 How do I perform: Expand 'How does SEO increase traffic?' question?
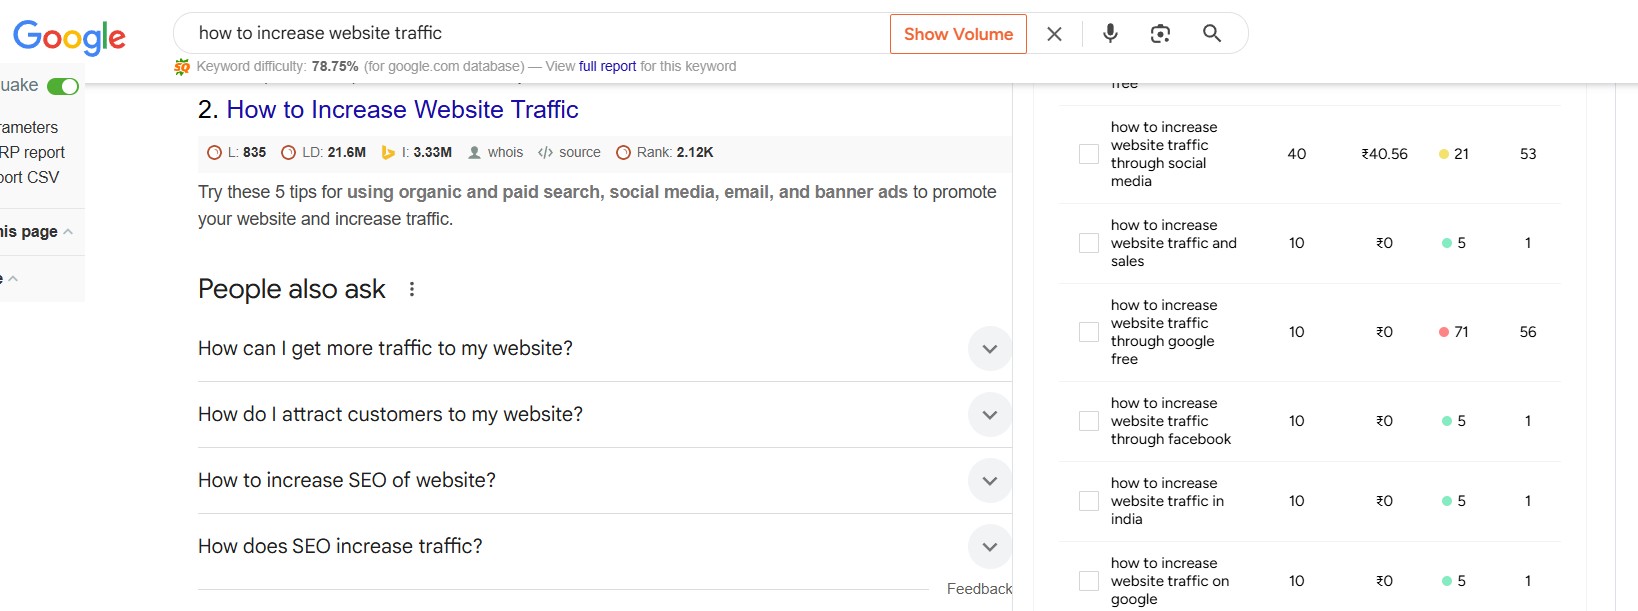pyautogui.click(x=989, y=547)
